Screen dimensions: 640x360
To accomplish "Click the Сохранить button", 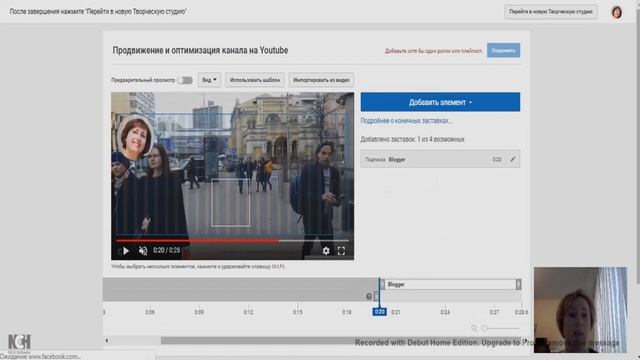I will pos(503,51).
